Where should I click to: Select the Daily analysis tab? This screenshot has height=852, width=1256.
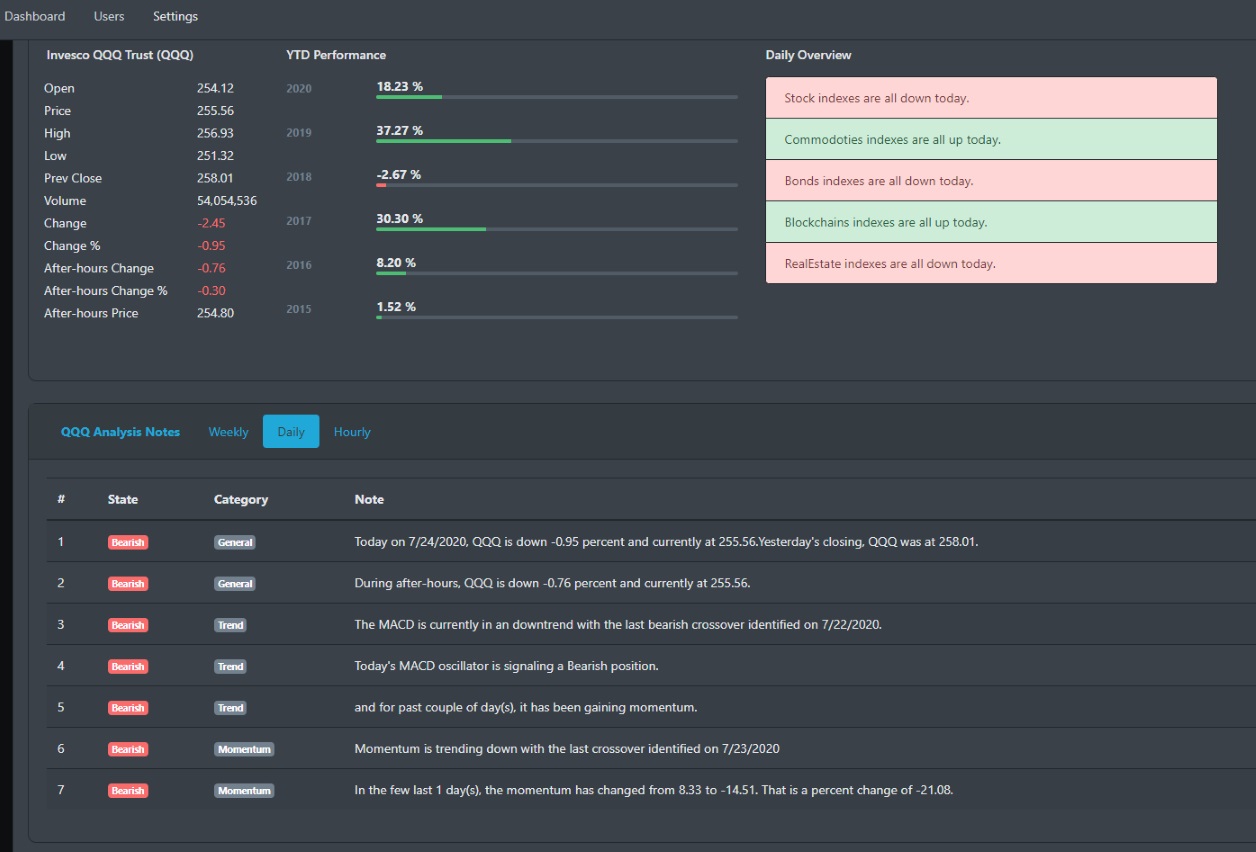point(291,432)
